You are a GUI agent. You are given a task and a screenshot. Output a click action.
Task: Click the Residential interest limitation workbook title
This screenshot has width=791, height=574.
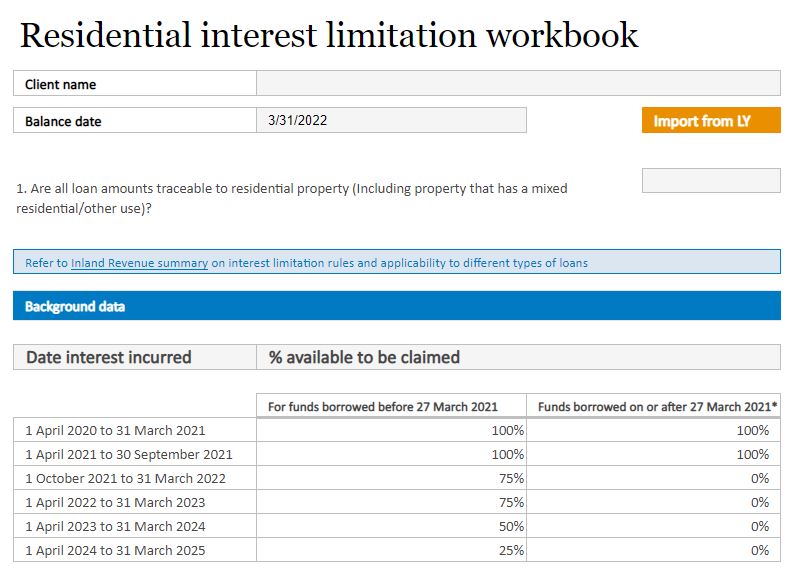tap(328, 35)
